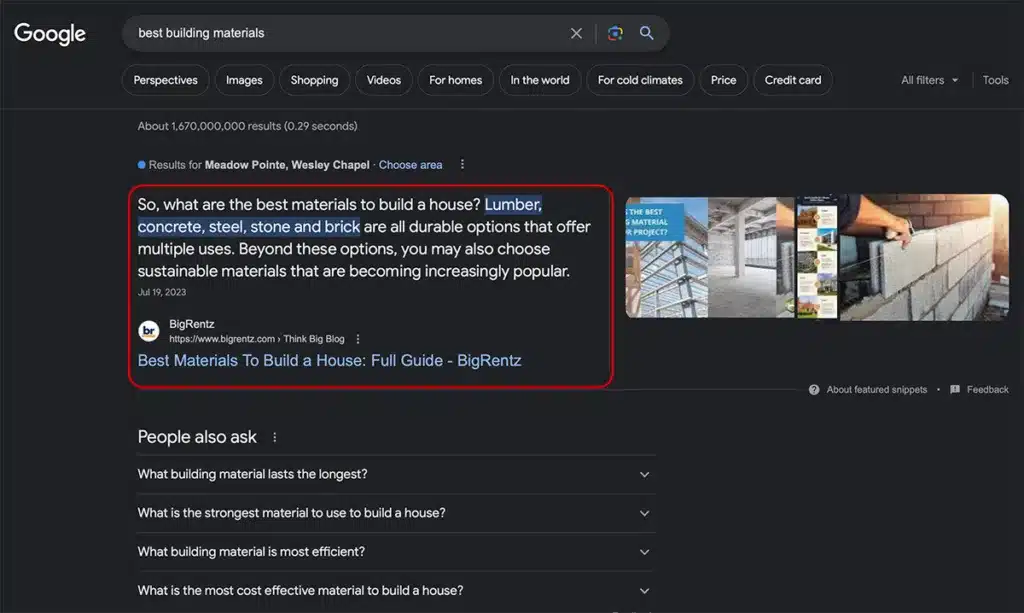Click the About featured snippets link
The width and height of the screenshot is (1024, 613).
tap(876, 390)
